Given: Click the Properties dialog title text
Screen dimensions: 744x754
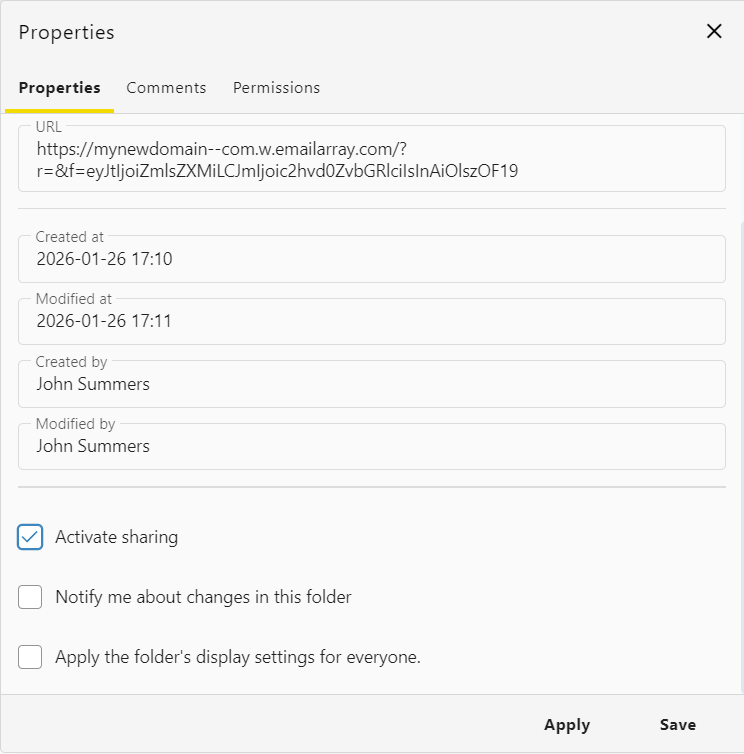Looking at the screenshot, I should [x=66, y=32].
